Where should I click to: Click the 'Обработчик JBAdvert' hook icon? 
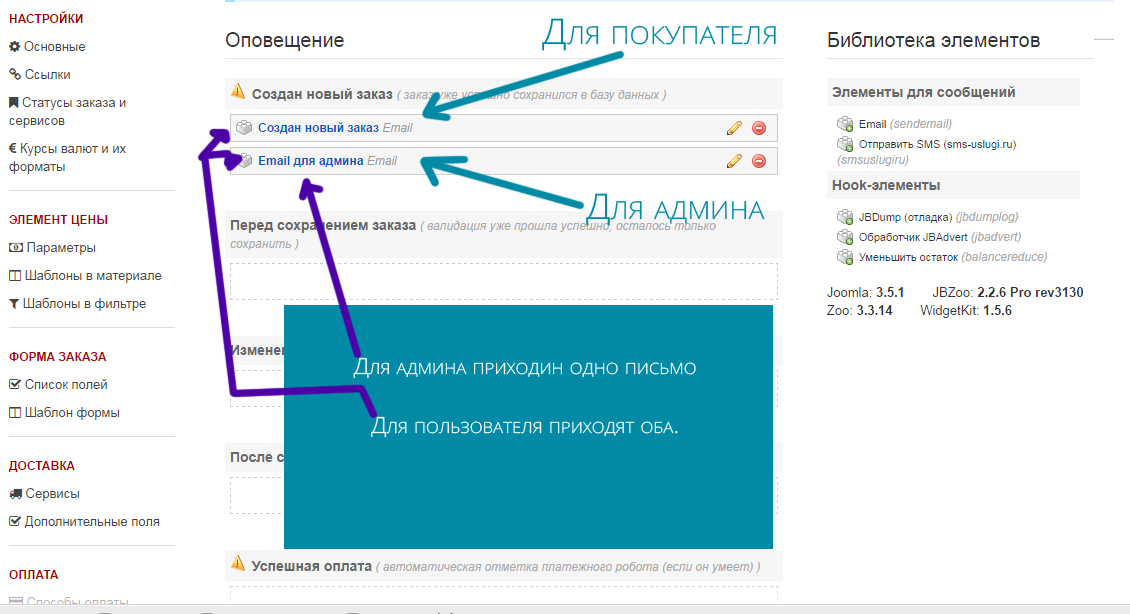[845, 237]
